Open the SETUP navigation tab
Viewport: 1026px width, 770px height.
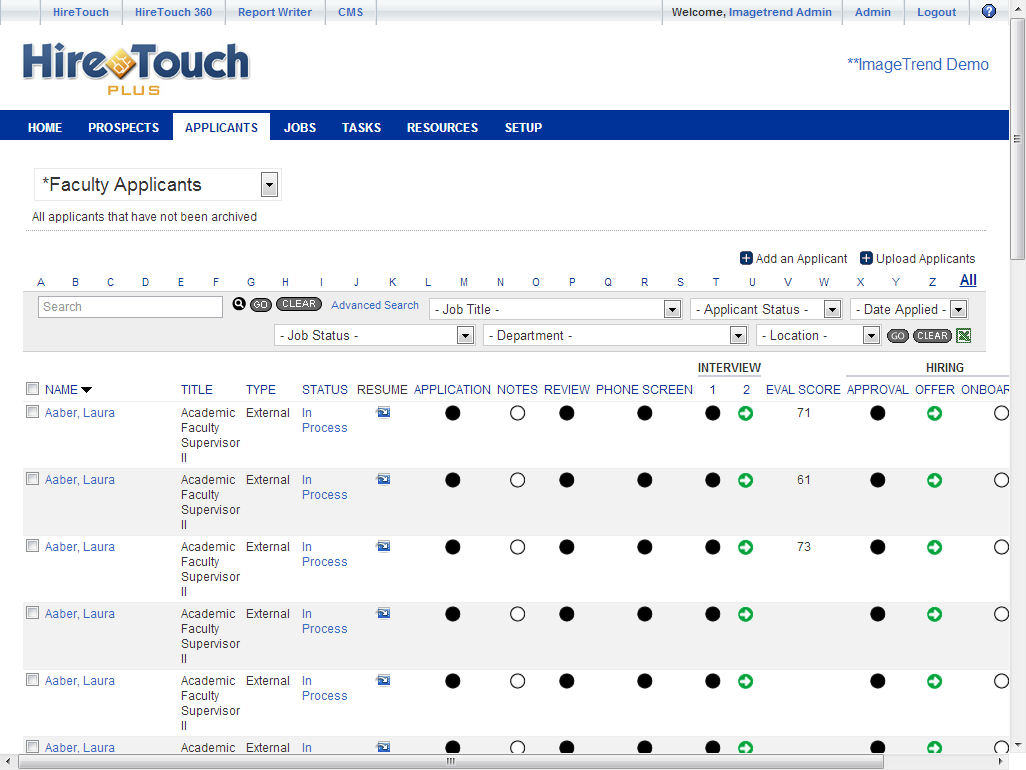point(522,127)
